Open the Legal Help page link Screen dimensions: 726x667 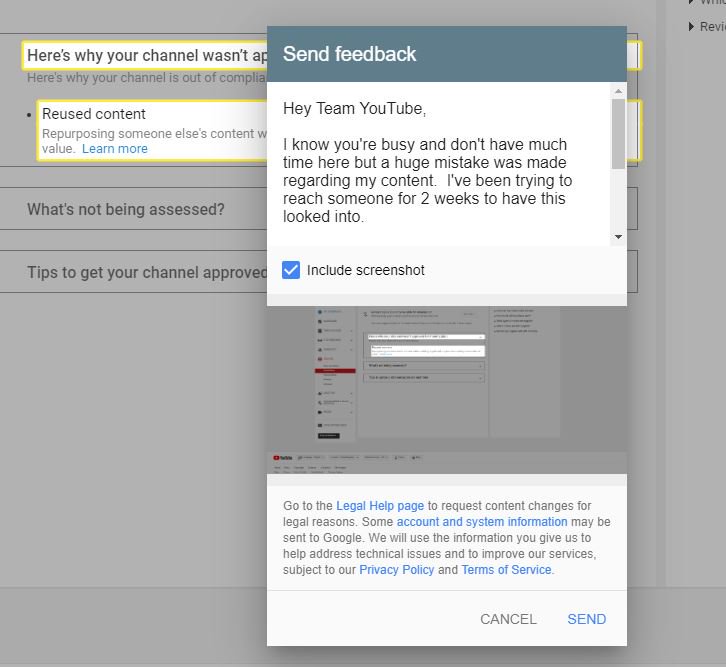(x=380, y=505)
